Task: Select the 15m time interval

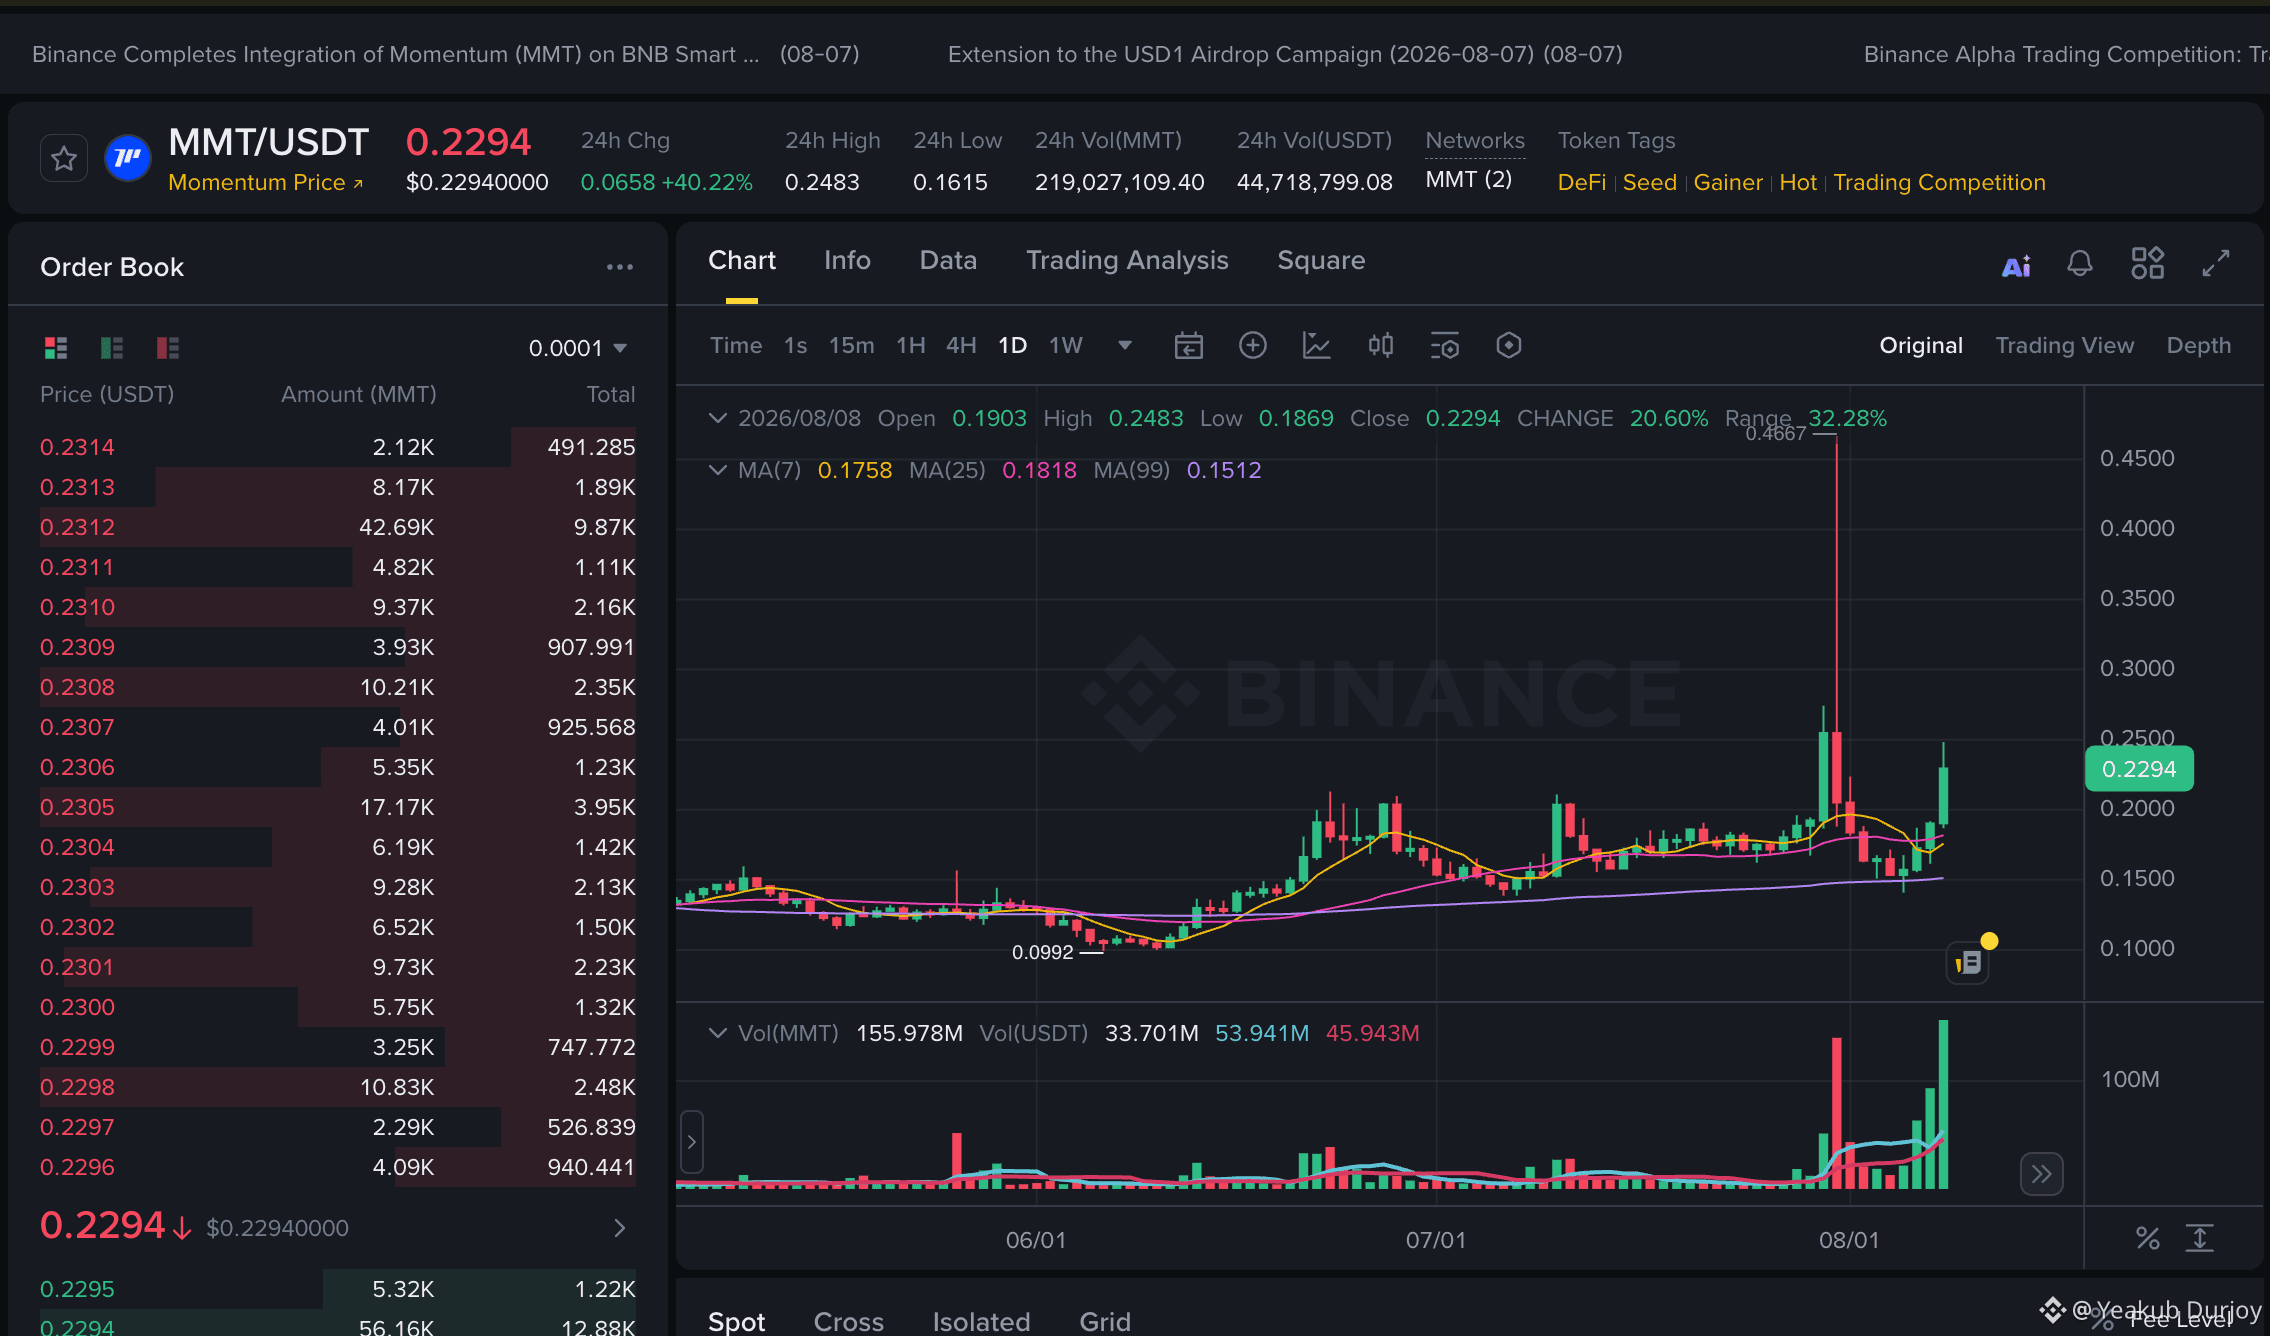Action: point(852,346)
